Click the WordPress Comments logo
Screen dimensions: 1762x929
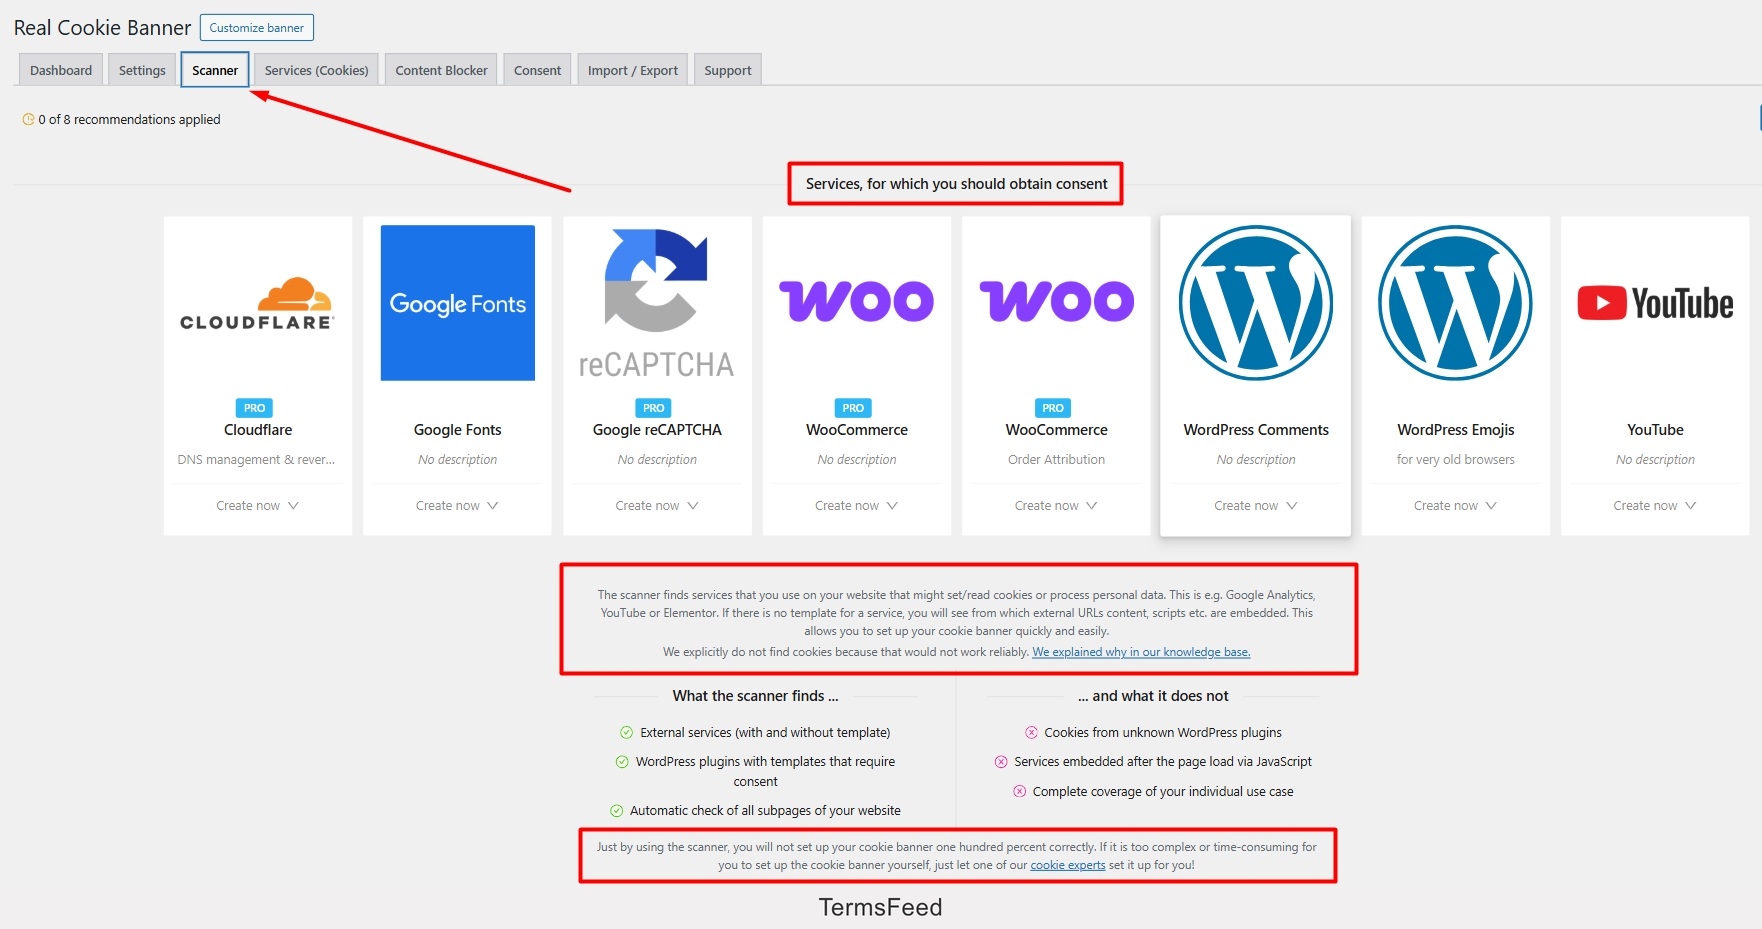pos(1256,303)
